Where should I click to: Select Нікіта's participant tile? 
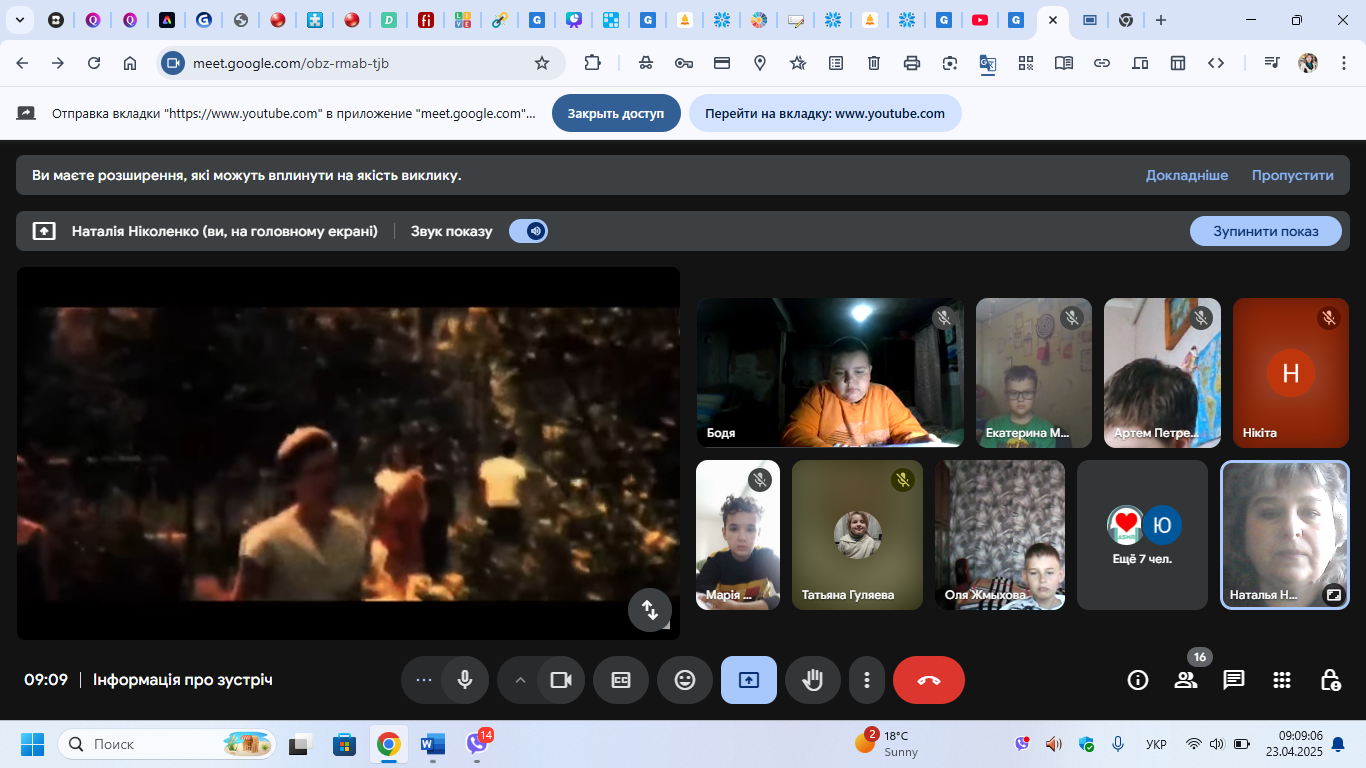click(x=1291, y=372)
